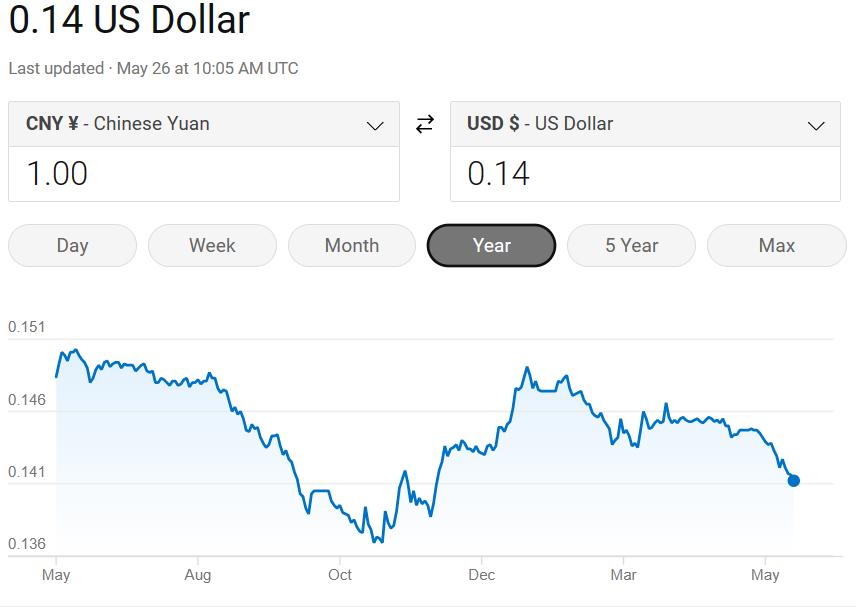Click the Last updated timestamp text
The height and width of the screenshot is (611, 856).
tap(153, 68)
